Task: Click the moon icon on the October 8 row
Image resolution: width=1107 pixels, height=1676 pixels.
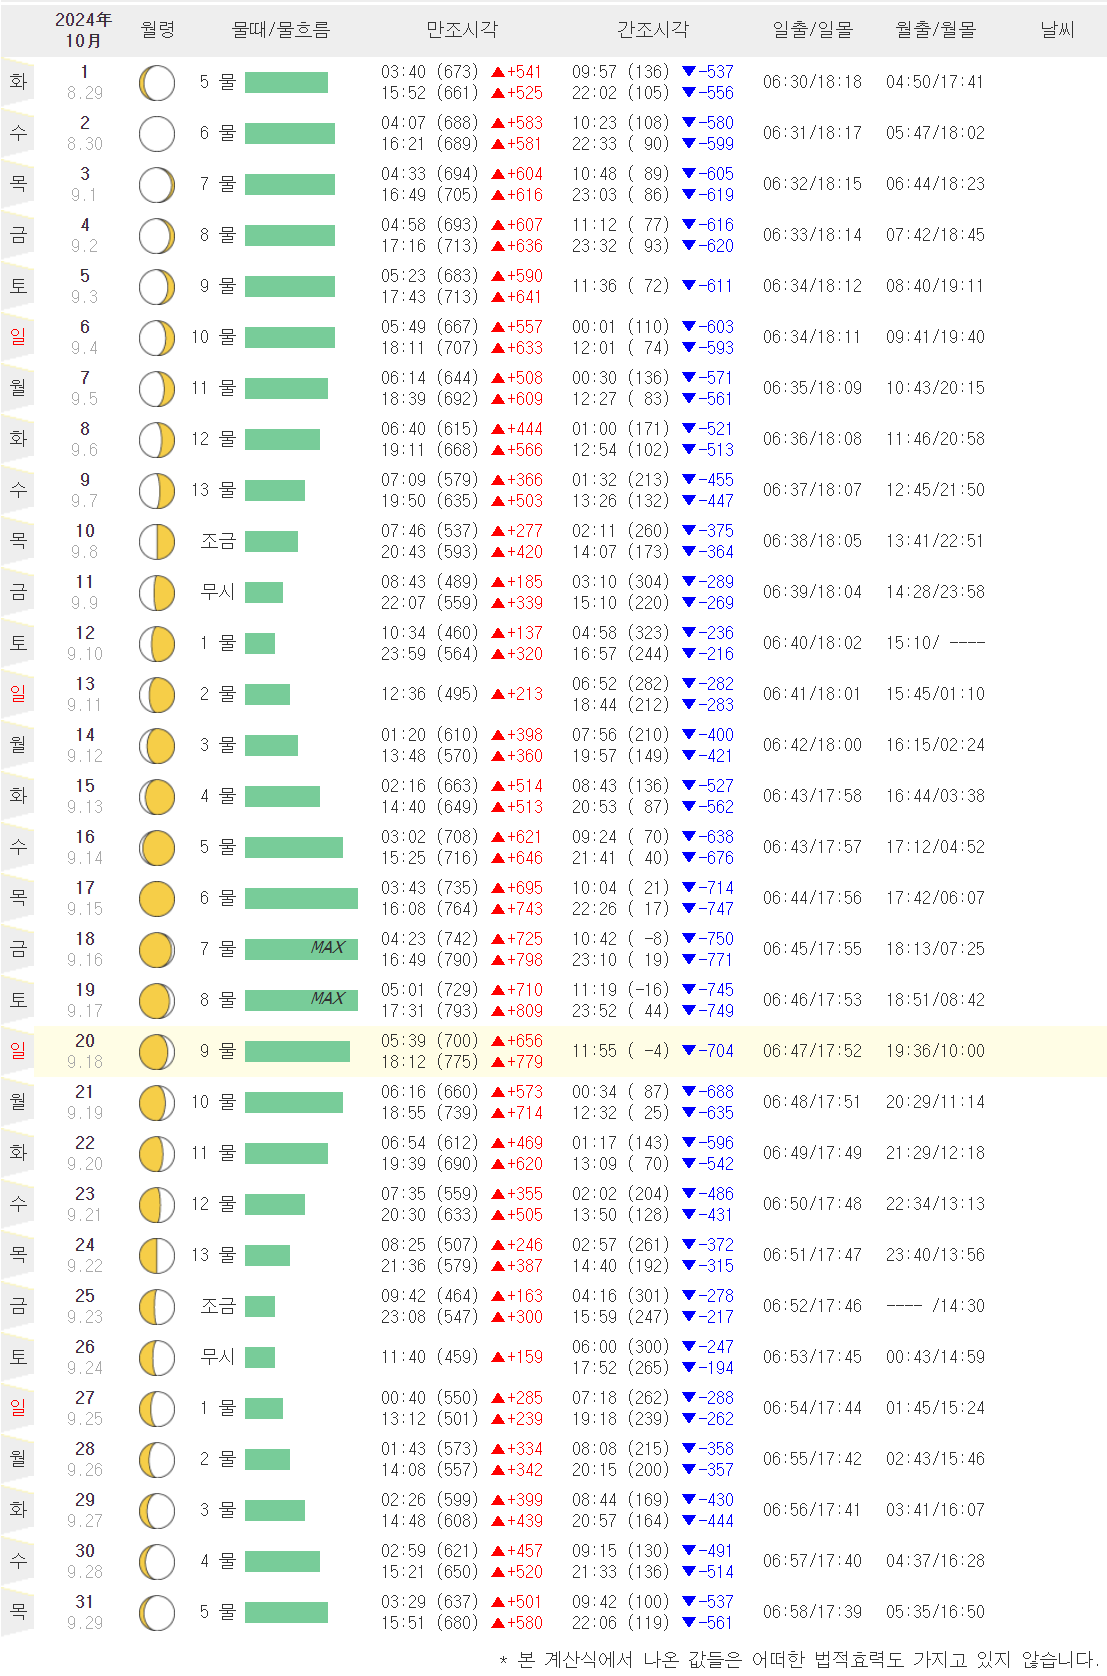Action: click(157, 440)
